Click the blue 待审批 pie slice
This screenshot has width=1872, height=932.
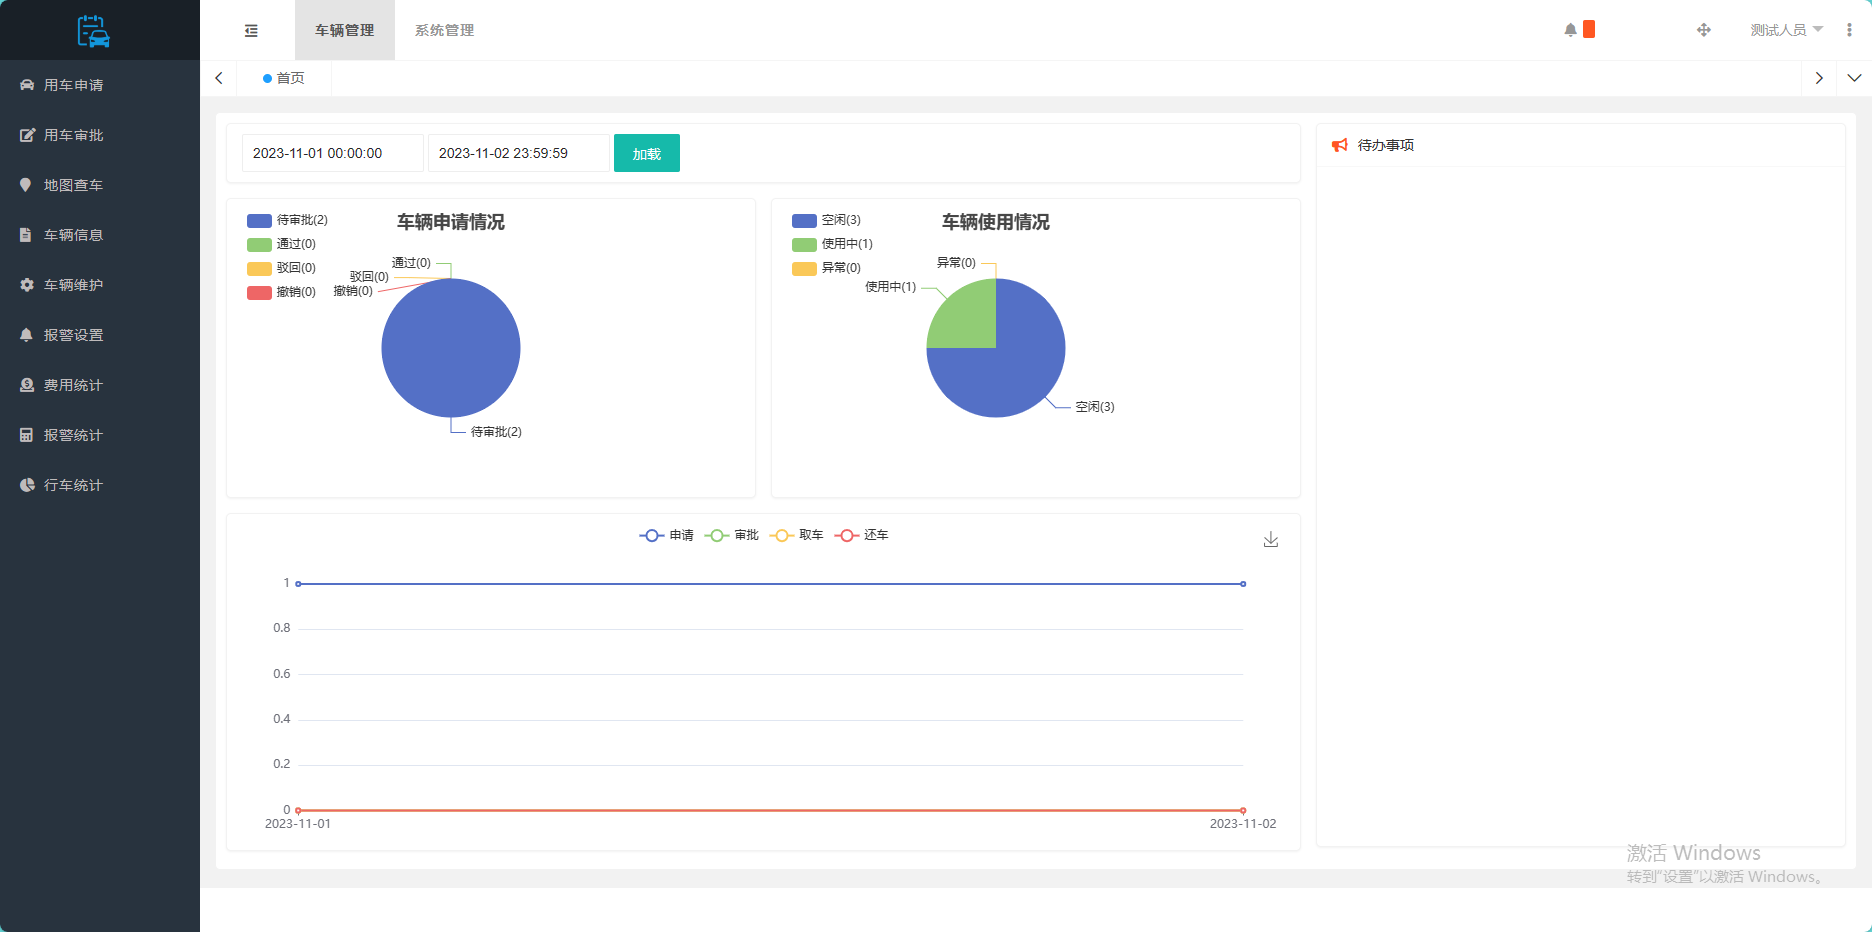[451, 348]
